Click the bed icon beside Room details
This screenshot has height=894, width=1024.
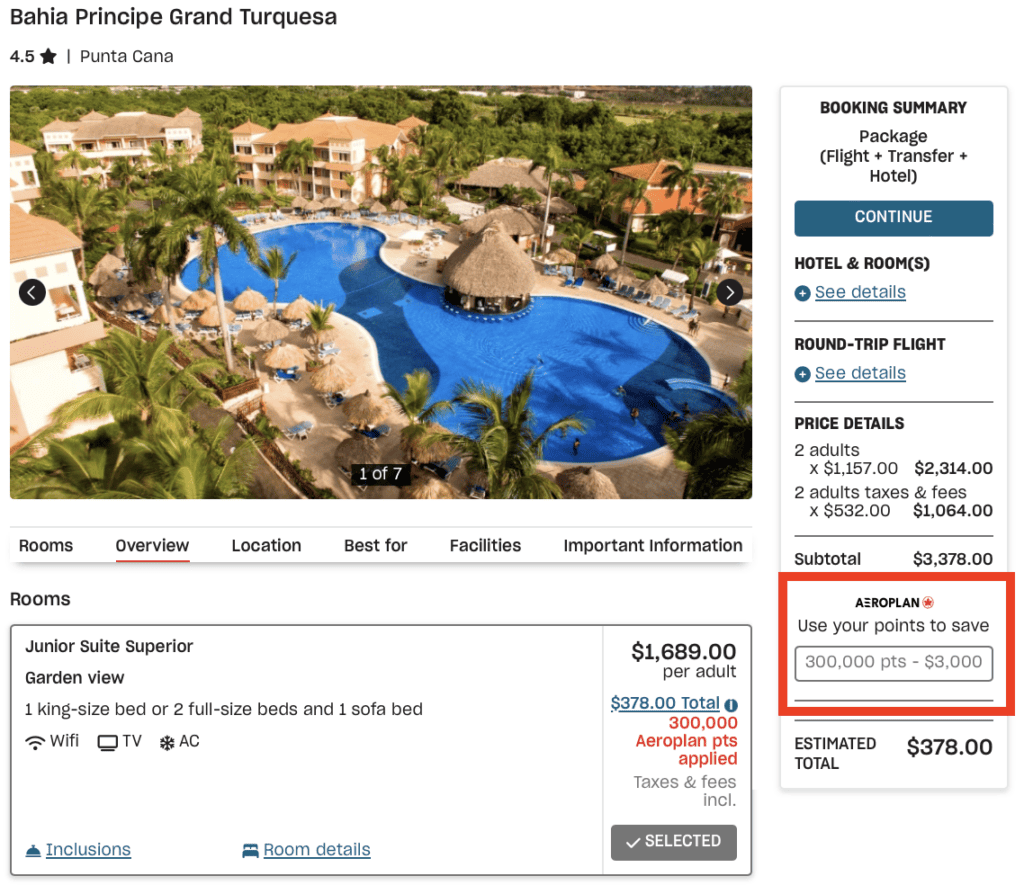pos(250,849)
